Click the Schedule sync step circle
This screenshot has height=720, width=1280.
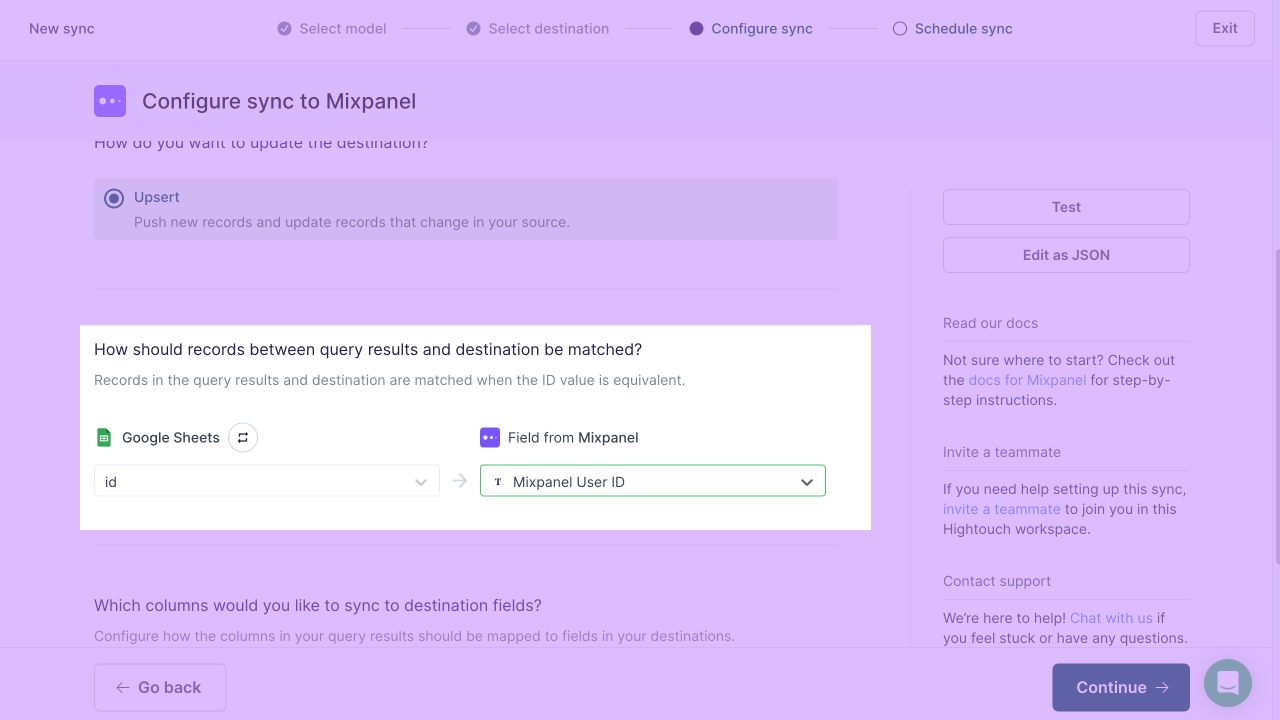coord(900,29)
